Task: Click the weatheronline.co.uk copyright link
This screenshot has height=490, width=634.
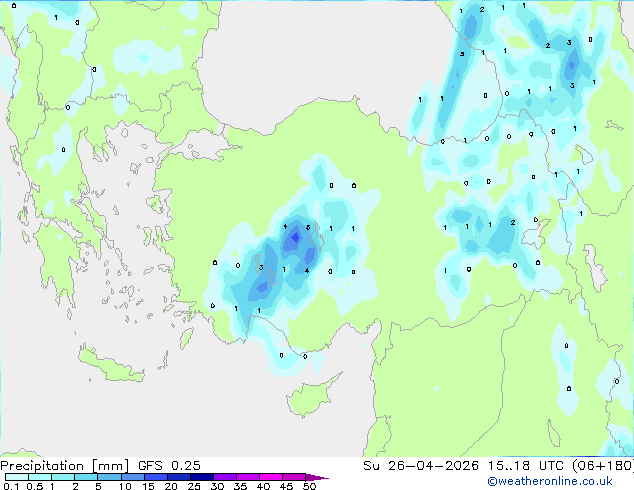Action: coord(550,481)
